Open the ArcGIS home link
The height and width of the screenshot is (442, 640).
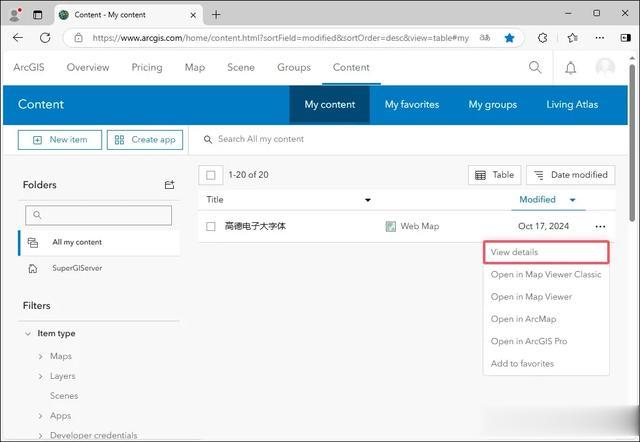click(29, 67)
